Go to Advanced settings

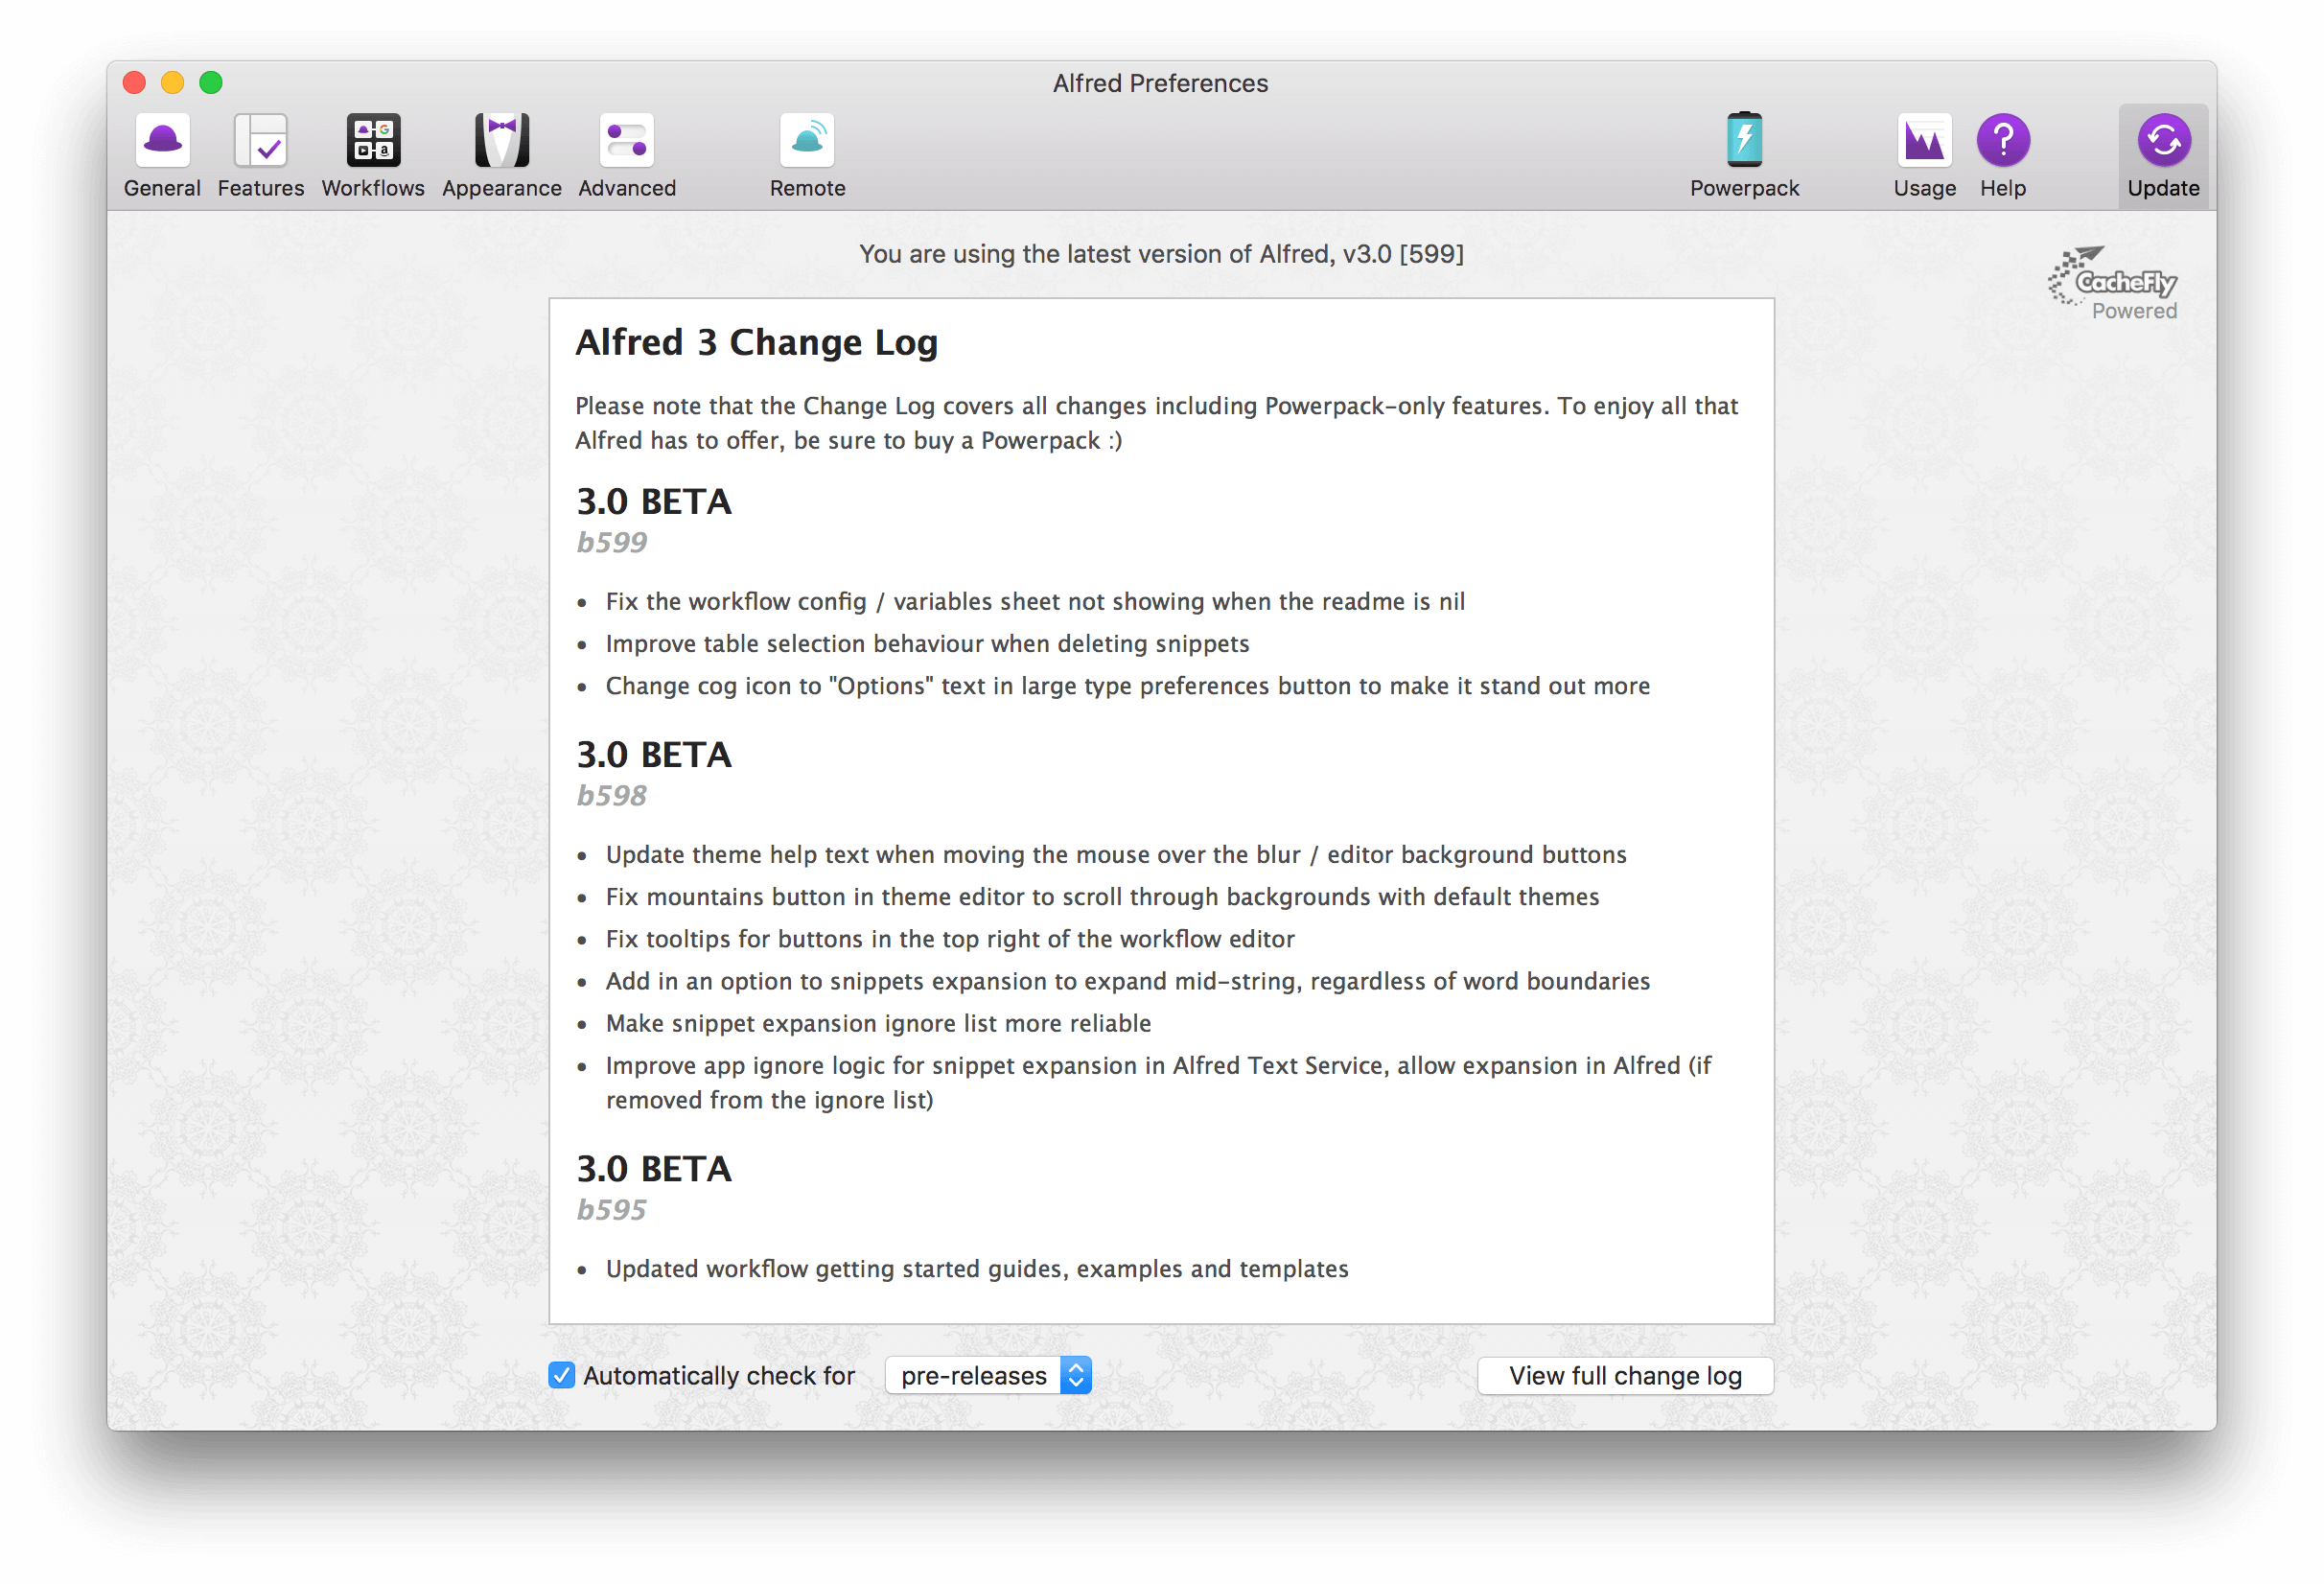pos(627,156)
